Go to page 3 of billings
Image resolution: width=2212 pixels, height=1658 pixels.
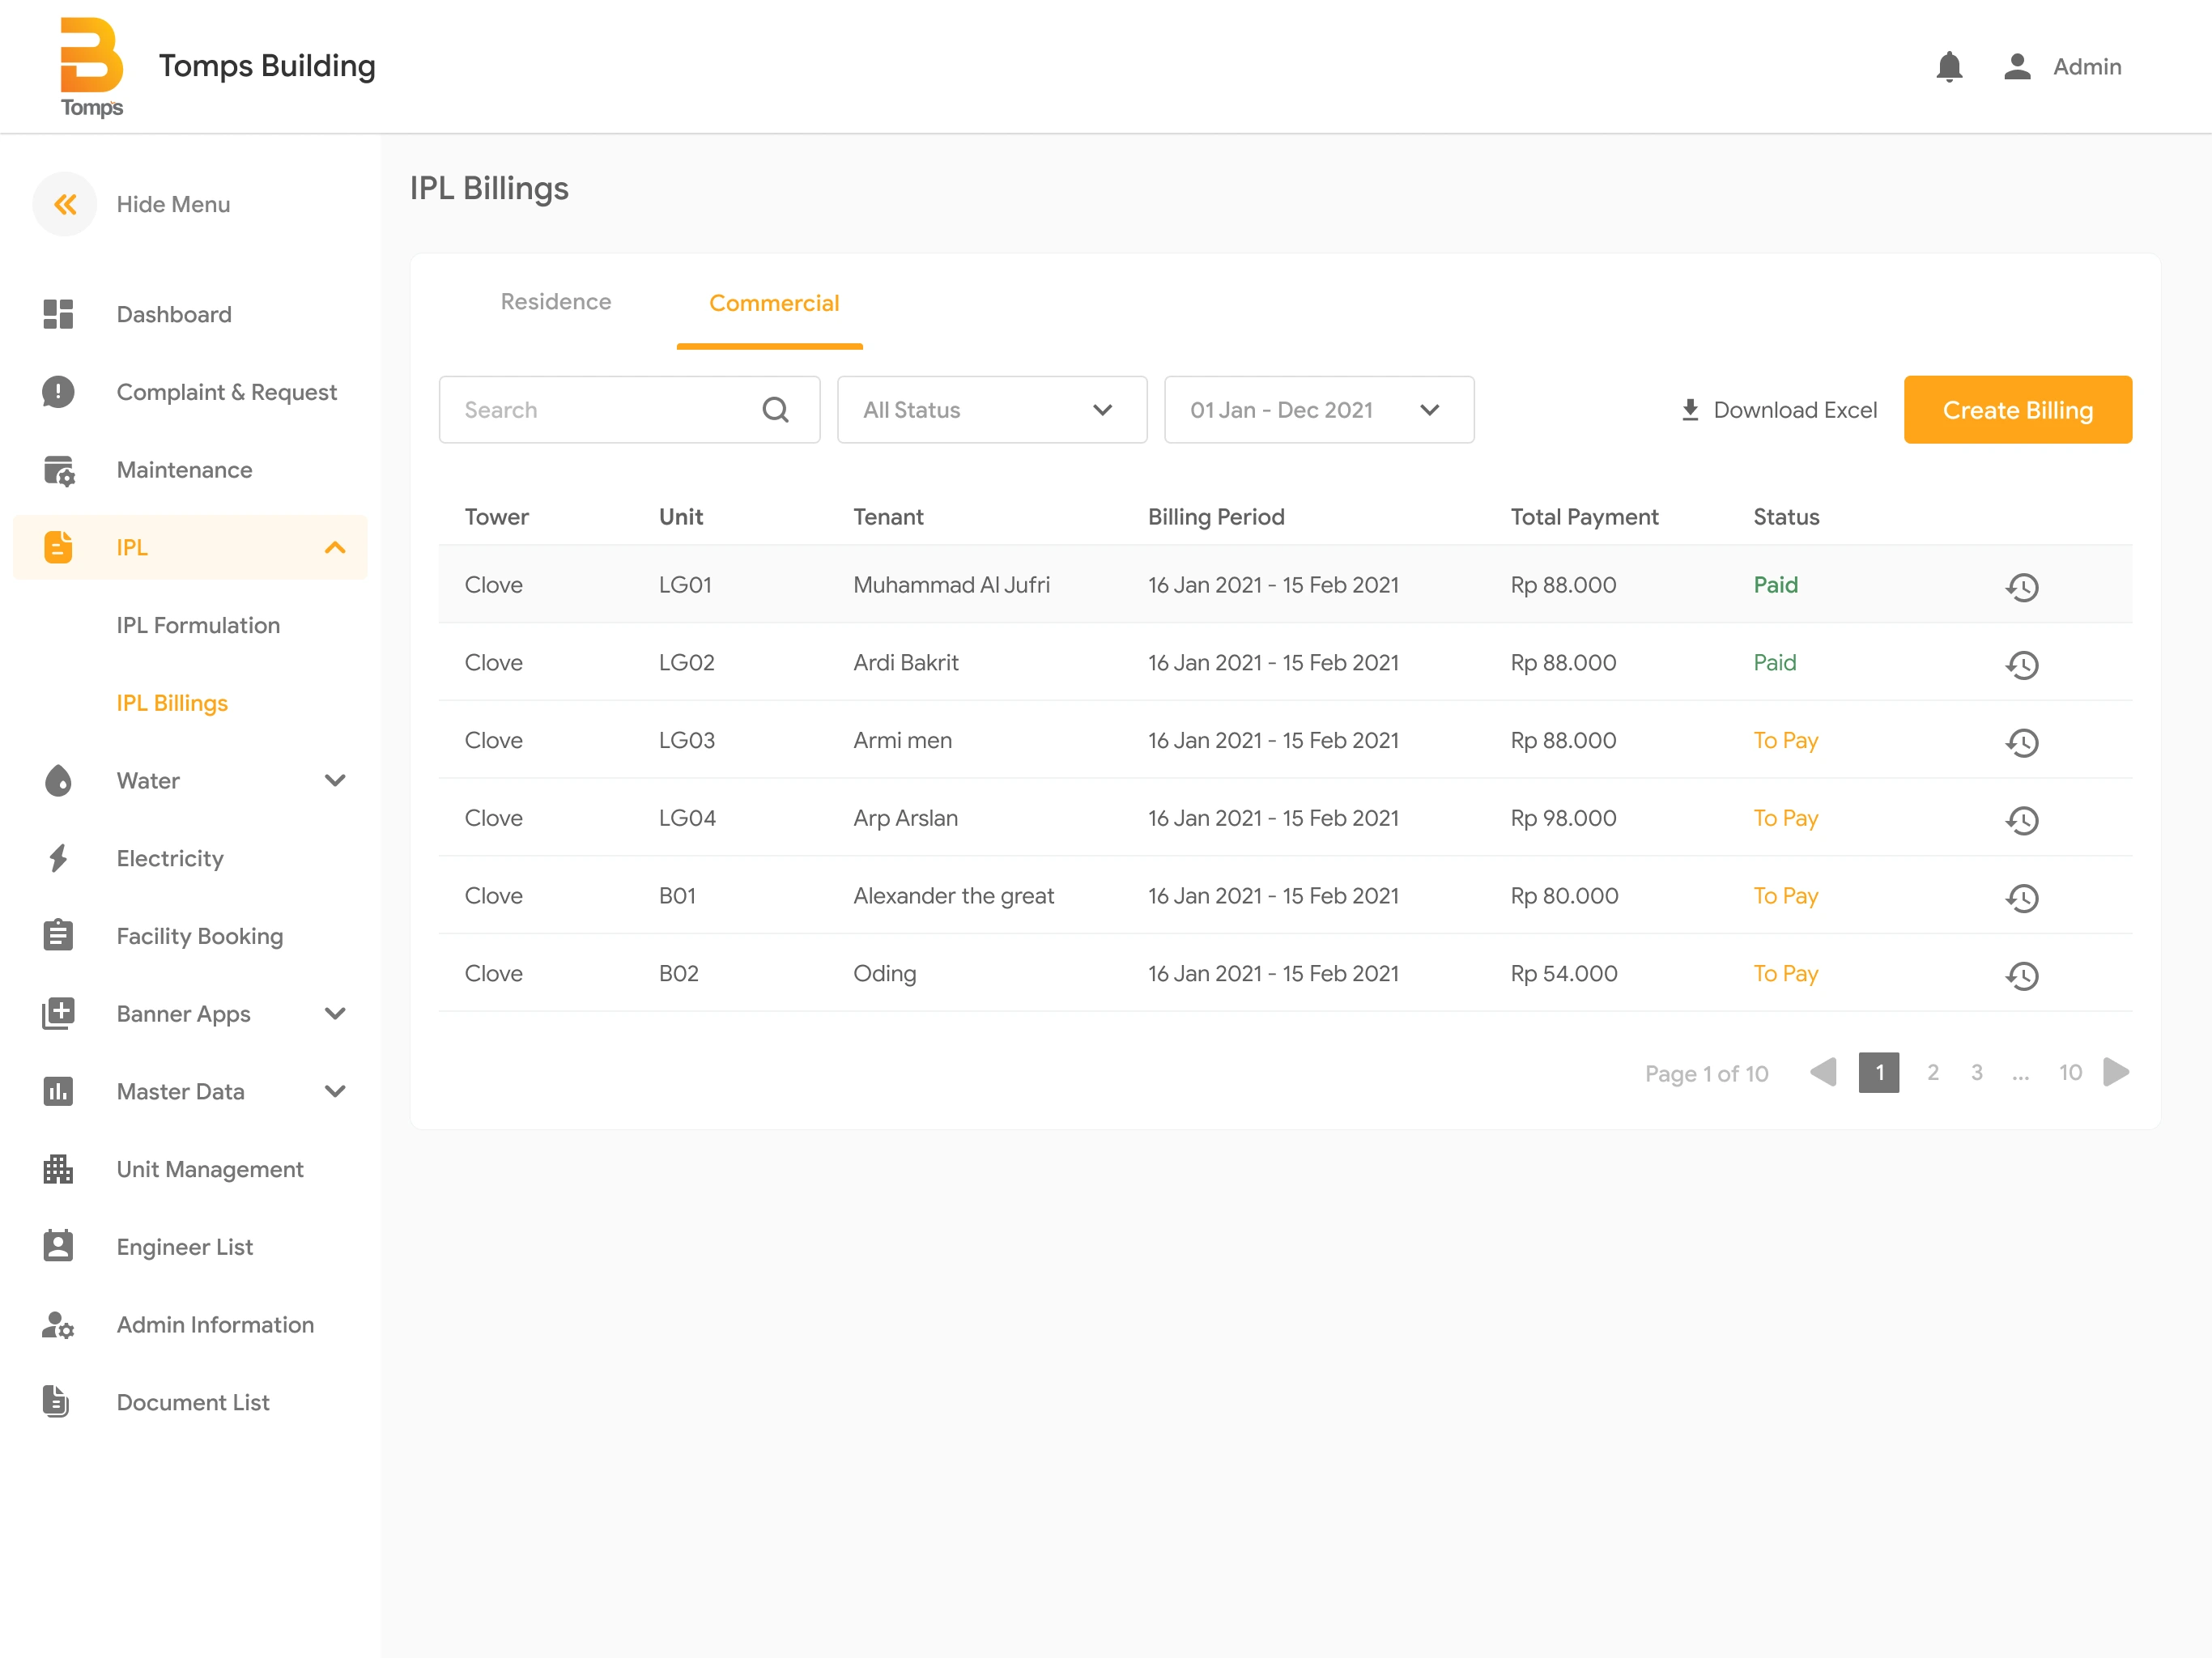[1977, 1072]
